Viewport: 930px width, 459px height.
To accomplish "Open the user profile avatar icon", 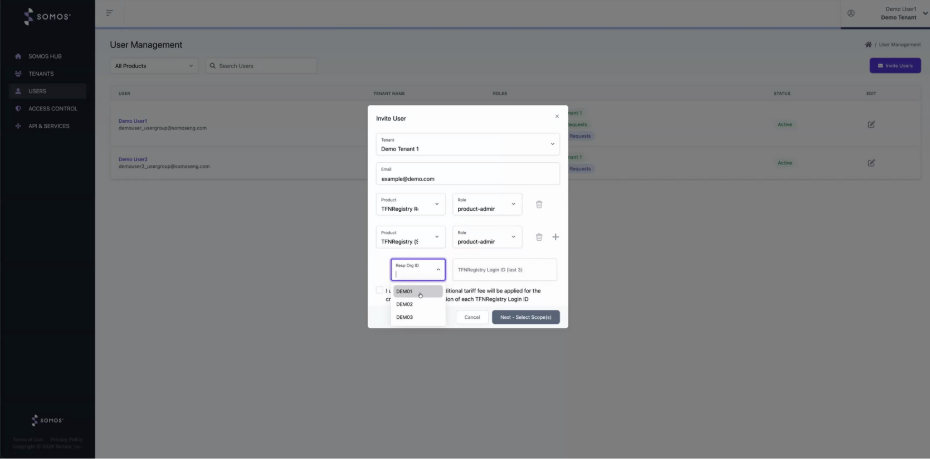I will (x=851, y=13).
